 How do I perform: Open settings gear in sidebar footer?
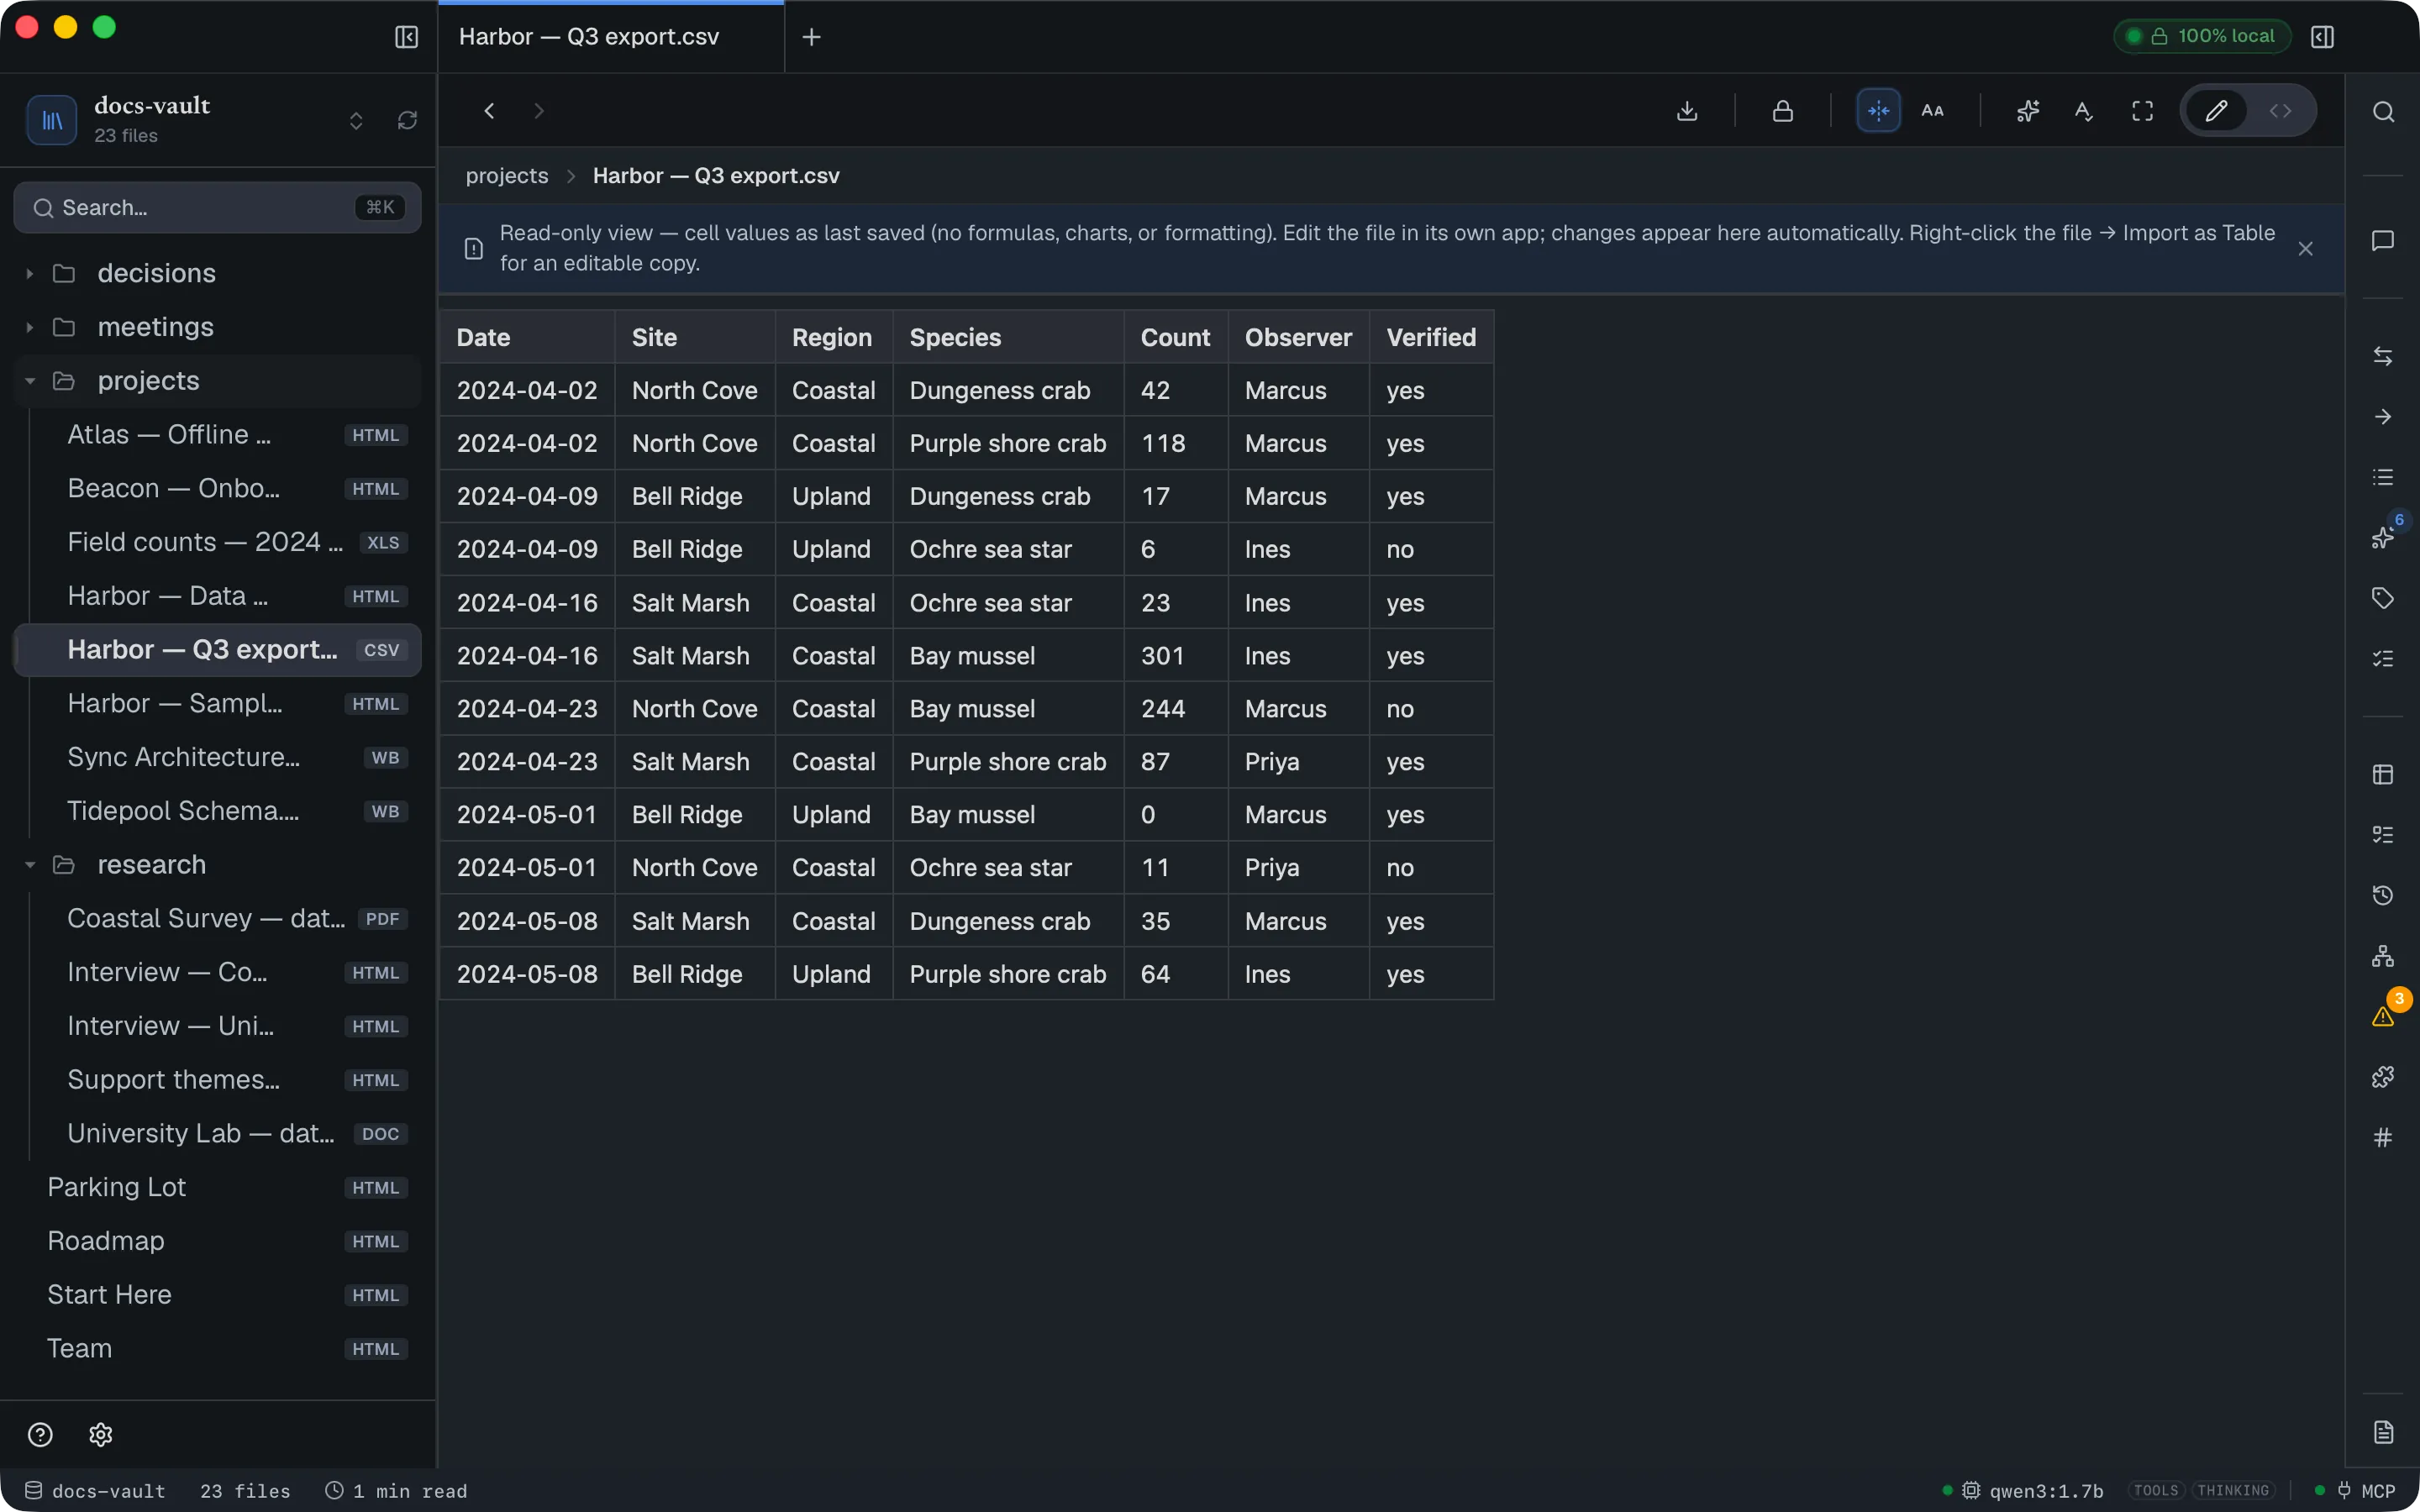100,1435
